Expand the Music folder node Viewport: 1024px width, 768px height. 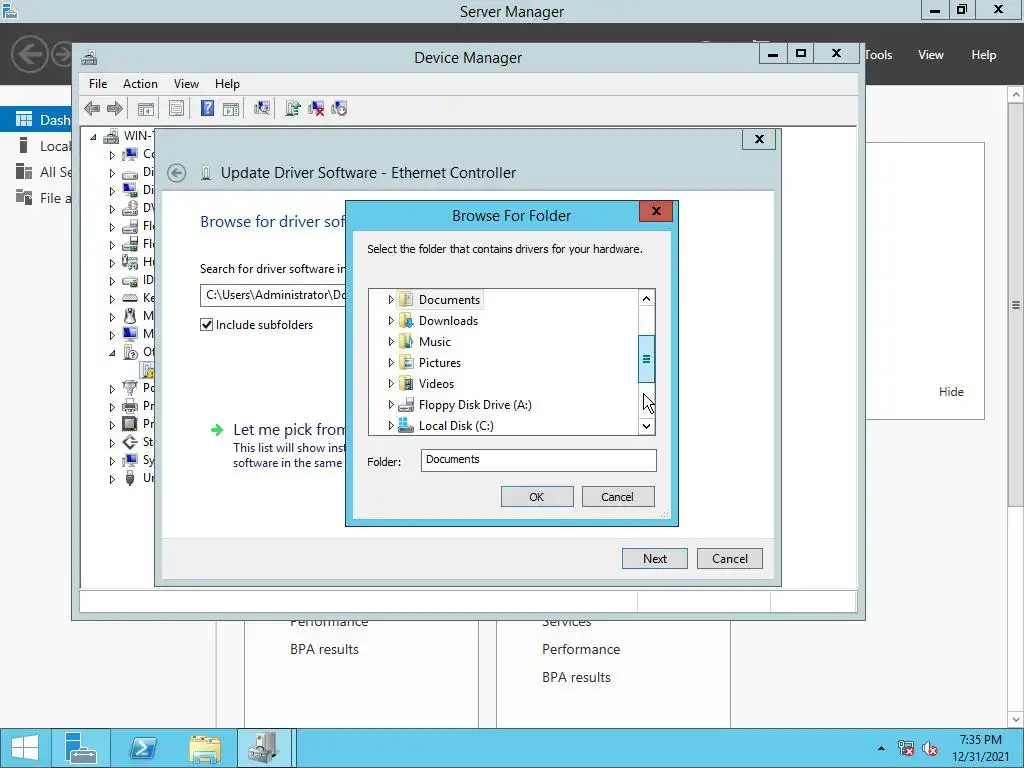391,342
